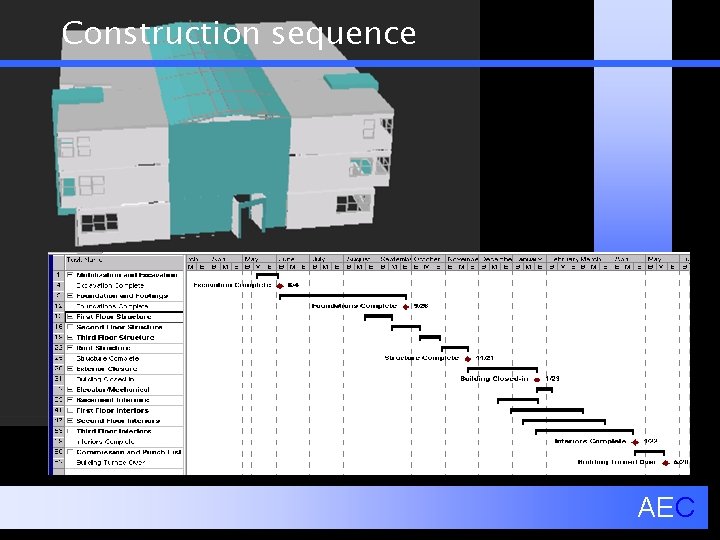Expand the Mobilization and Excavation task row

tap(70, 275)
